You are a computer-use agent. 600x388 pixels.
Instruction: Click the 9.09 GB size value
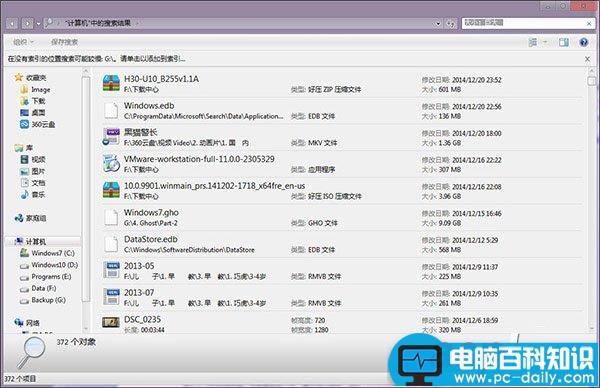(450, 223)
